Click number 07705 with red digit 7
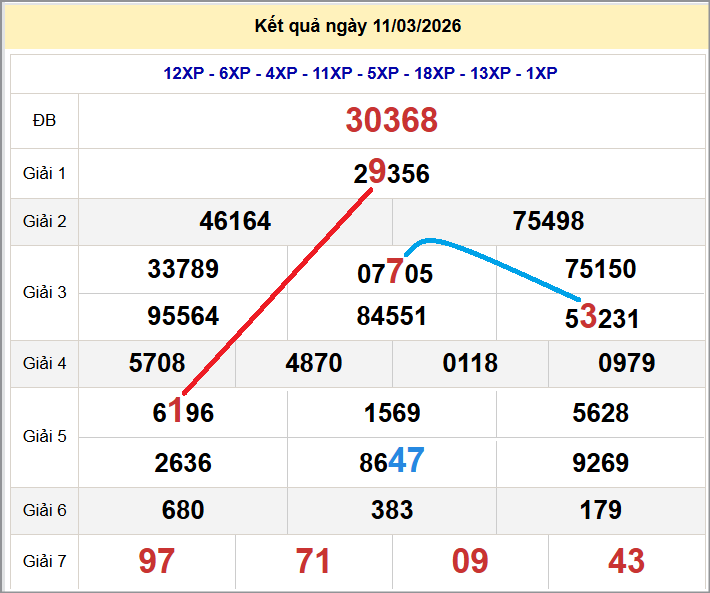710x593 pixels. pyautogui.click(x=395, y=272)
